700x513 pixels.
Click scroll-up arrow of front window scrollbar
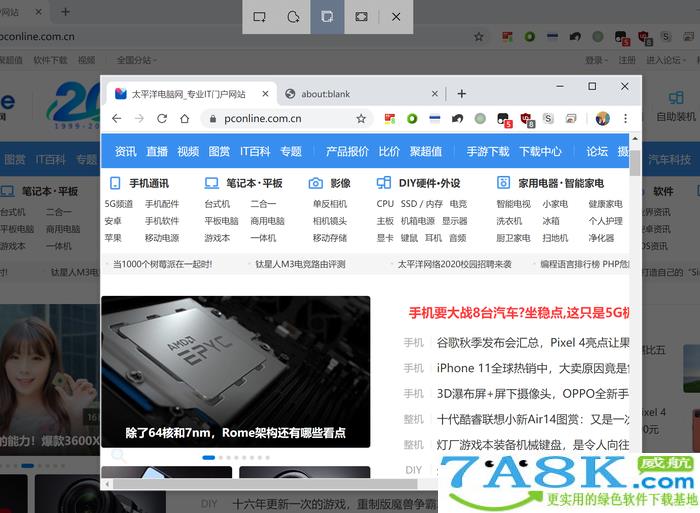point(635,139)
